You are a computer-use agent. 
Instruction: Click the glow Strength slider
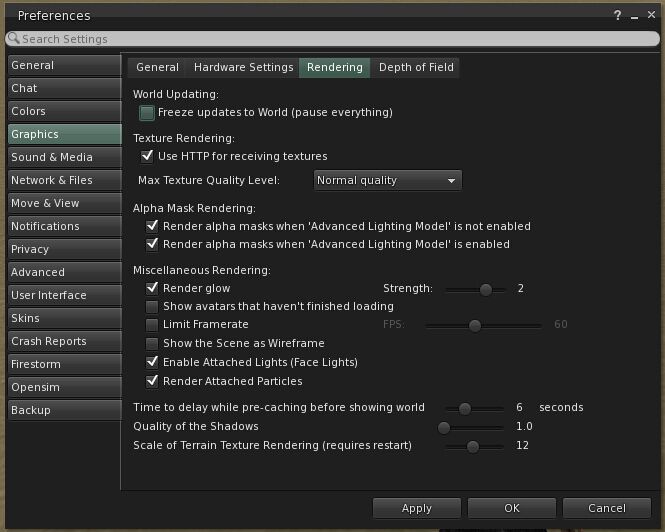click(475, 290)
